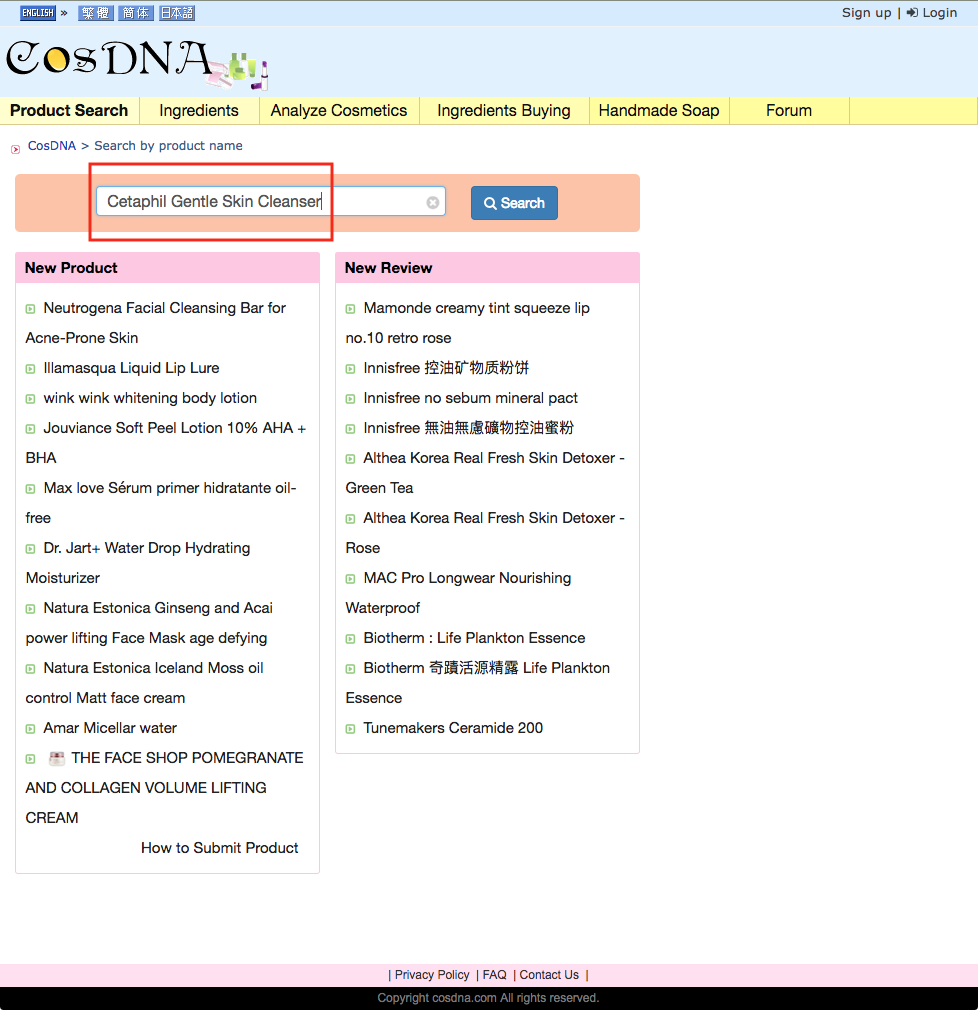Open the Forum tab
The height and width of the screenshot is (1010, 978).
click(789, 111)
